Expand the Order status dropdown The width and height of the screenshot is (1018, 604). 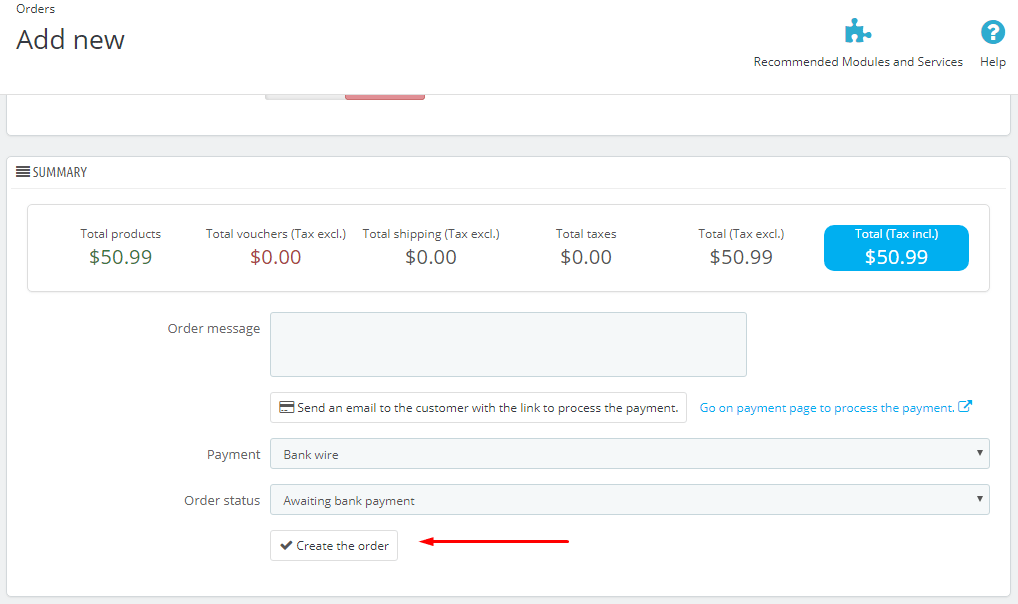pyautogui.click(x=629, y=500)
